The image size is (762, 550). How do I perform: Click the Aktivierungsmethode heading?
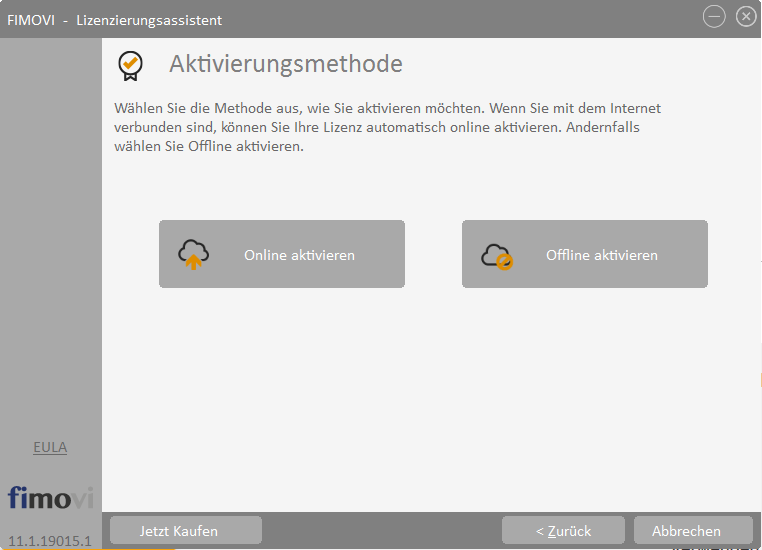point(286,64)
